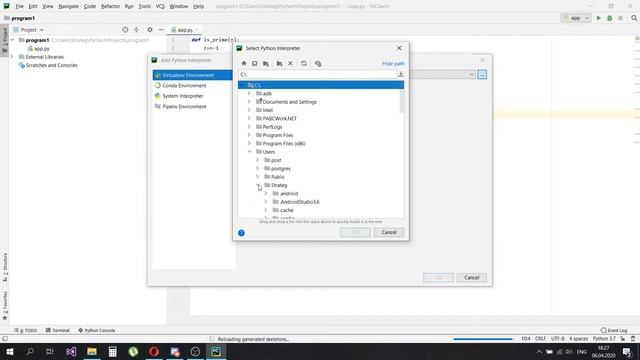Click the Hide path link
Screen dimensions: 640x360
pyautogui.click(x=393, y=64)
